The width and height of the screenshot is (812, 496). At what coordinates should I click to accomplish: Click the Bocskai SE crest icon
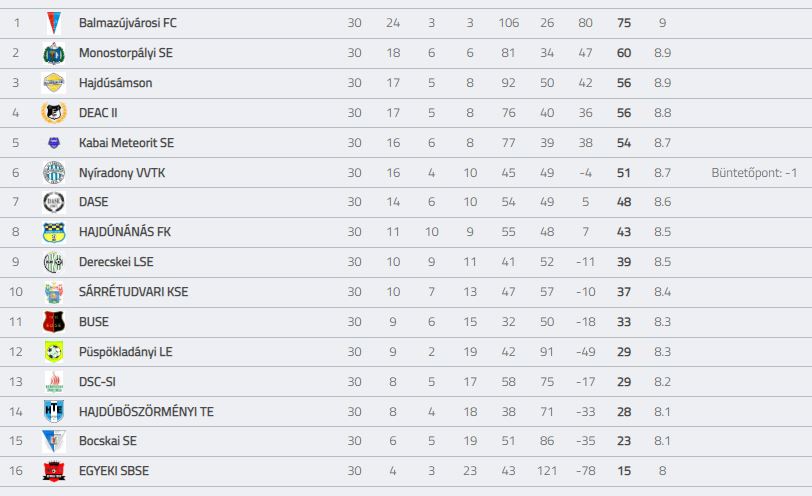pyautogui.click(x=54, y=442)
